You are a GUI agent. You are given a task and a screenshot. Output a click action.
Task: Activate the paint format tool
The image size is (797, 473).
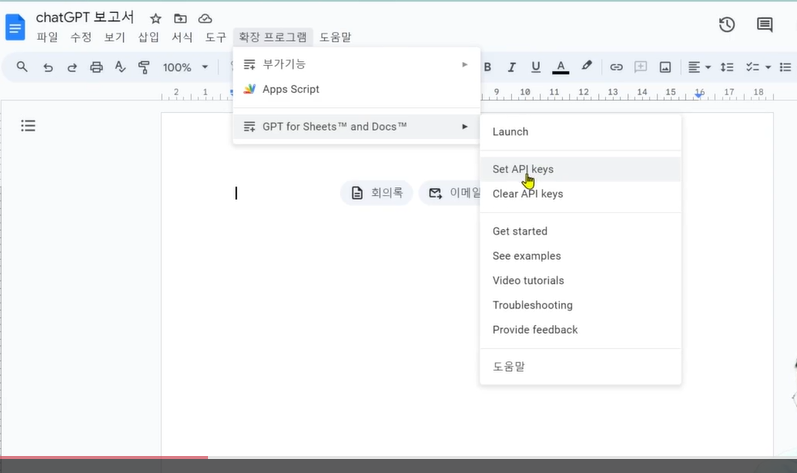tap(144, 67)
